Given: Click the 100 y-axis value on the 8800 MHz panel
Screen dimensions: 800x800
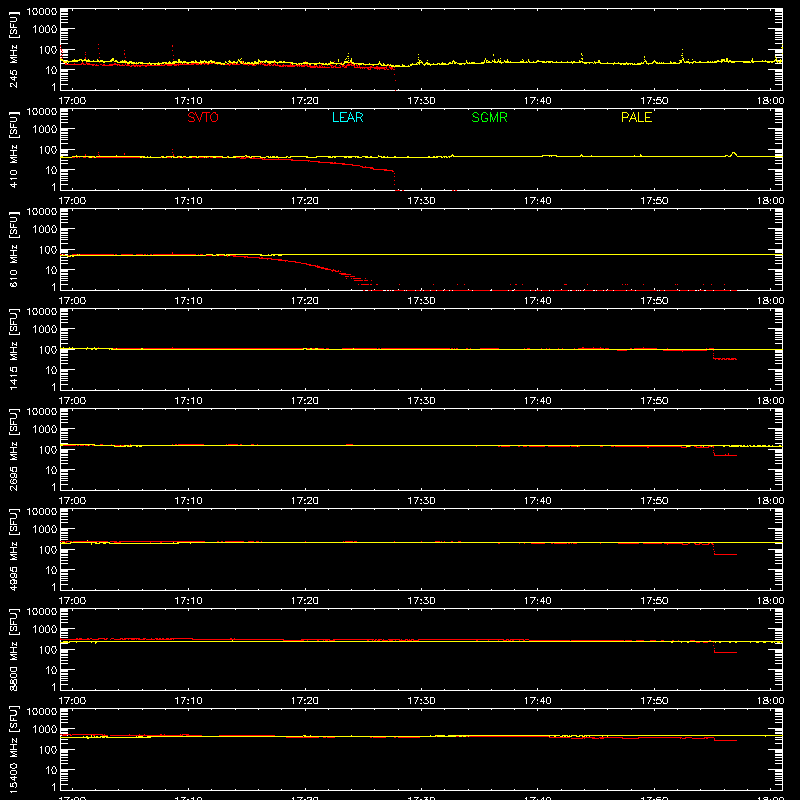Looking at the screenshot, I should pos(48,650).
